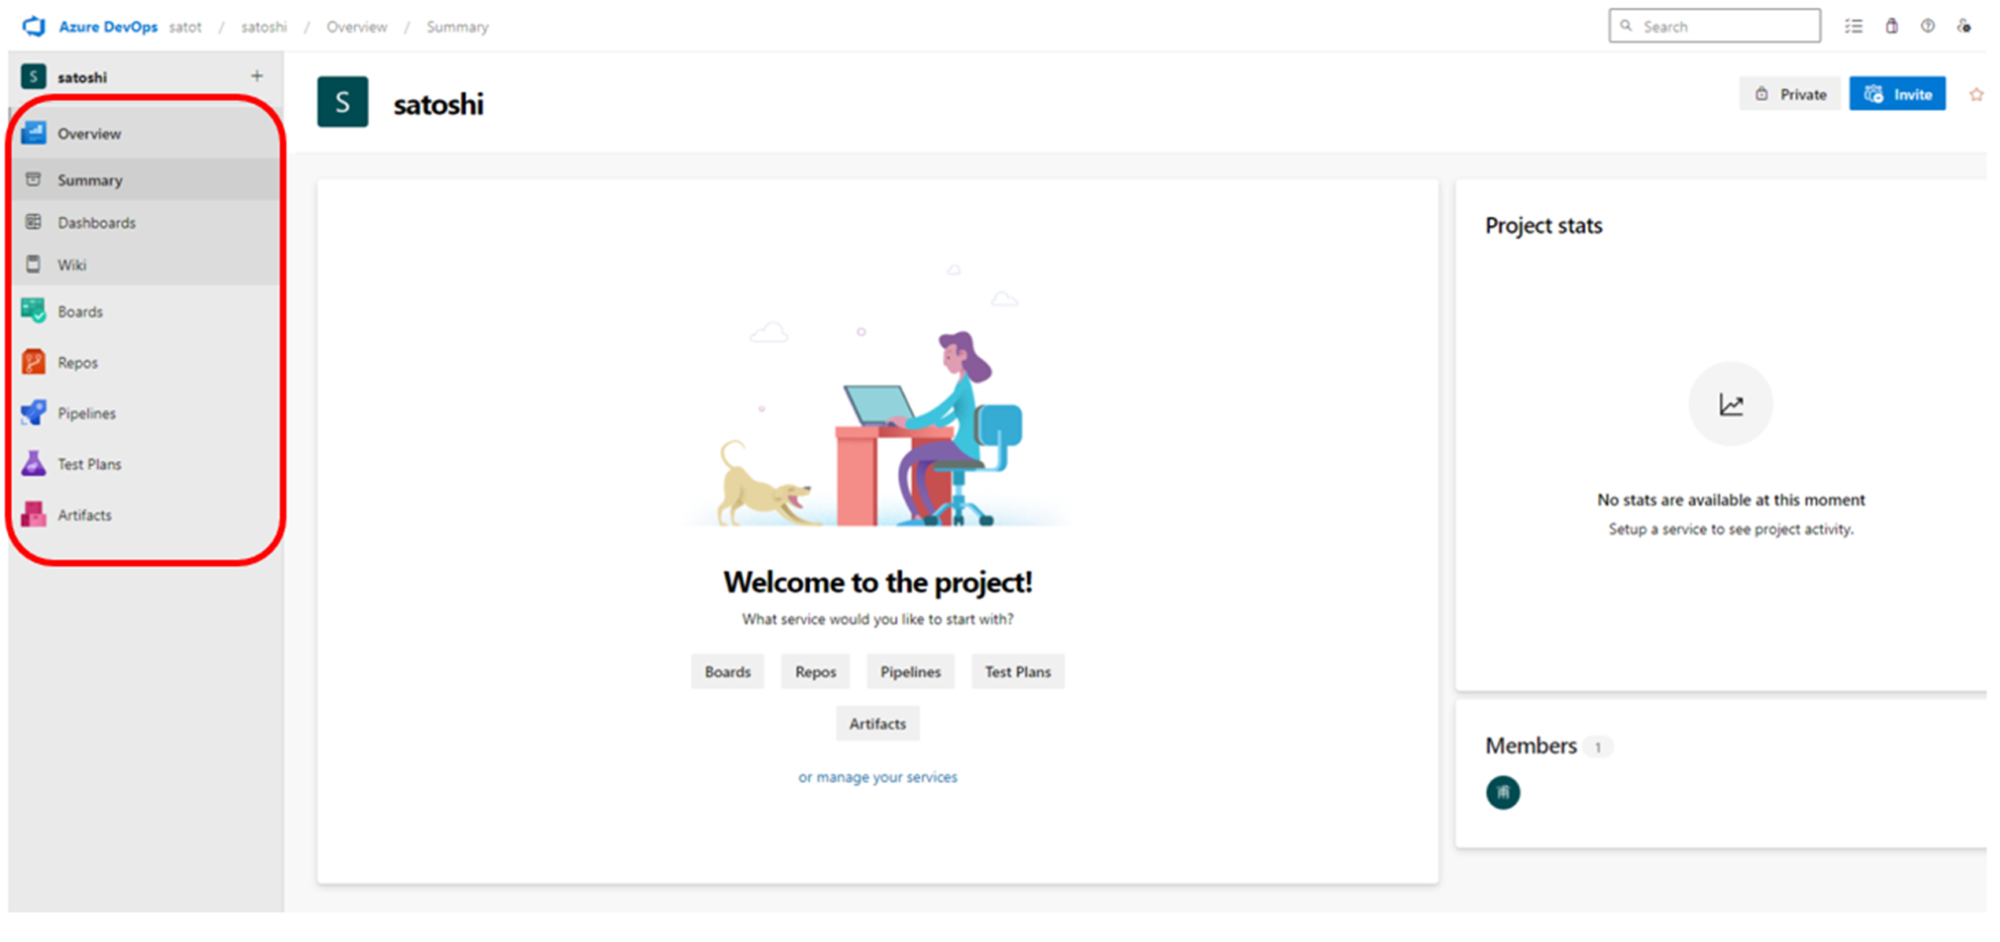Viewport: 2000px width, 942px height.
Task: Click Repos label in the sidebar
Action: pos(77,362)
